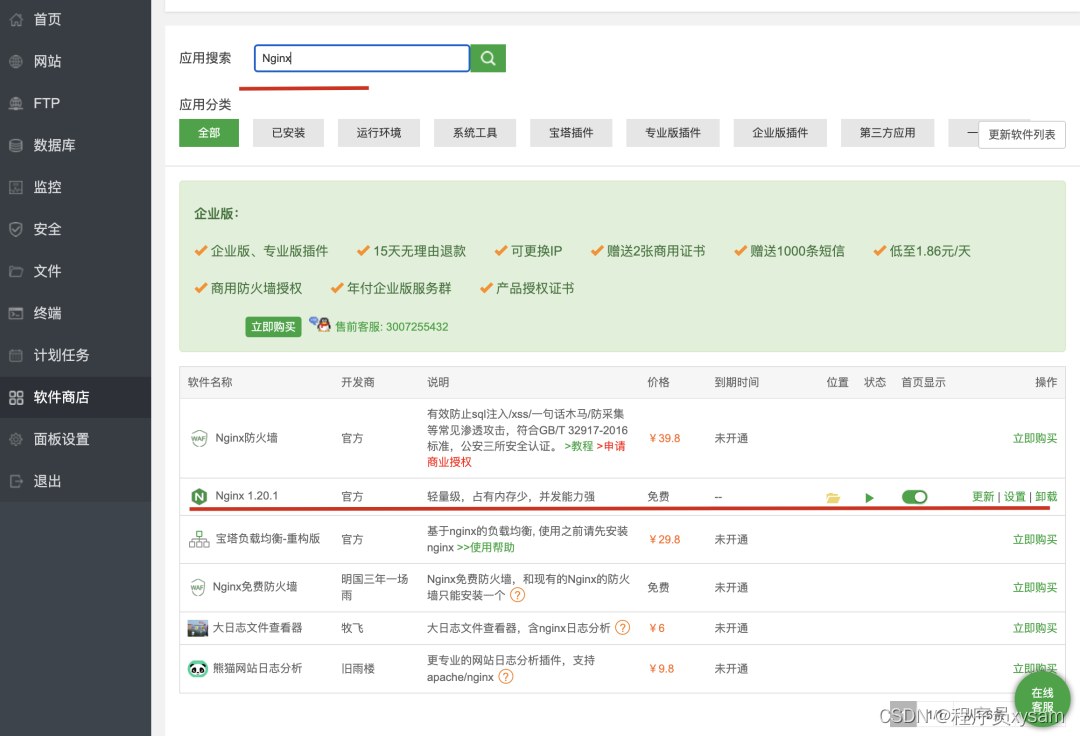1080x736 pixels.
Task: Select the 企业版插件 category tab
Action: pos(780,133)
